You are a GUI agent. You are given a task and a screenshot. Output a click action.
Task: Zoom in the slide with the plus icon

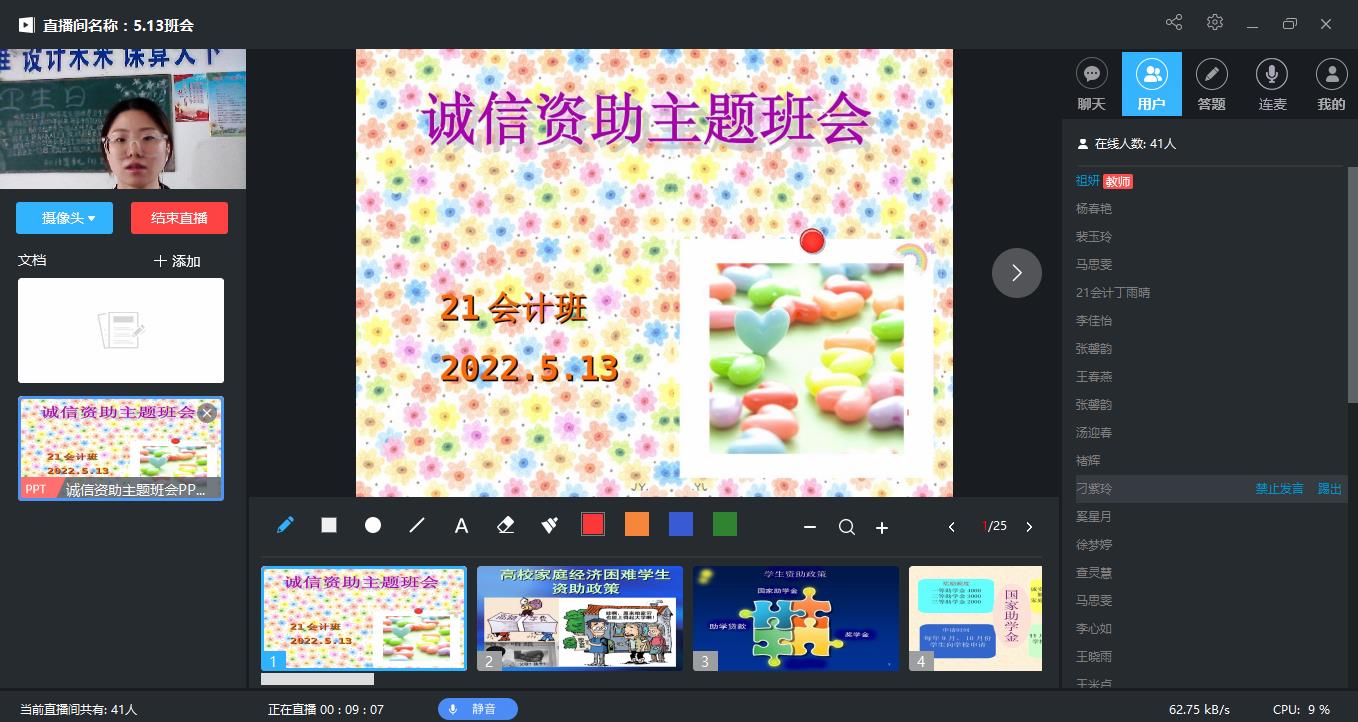click(x=882, y=527)
